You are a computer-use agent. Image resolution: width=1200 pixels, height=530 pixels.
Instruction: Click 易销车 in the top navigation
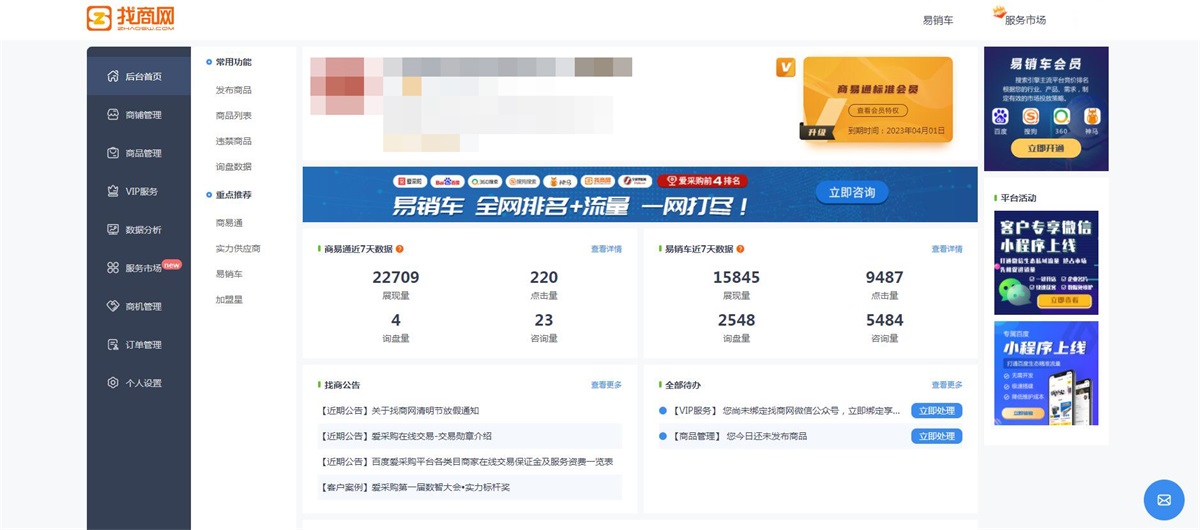coord(937,20)
